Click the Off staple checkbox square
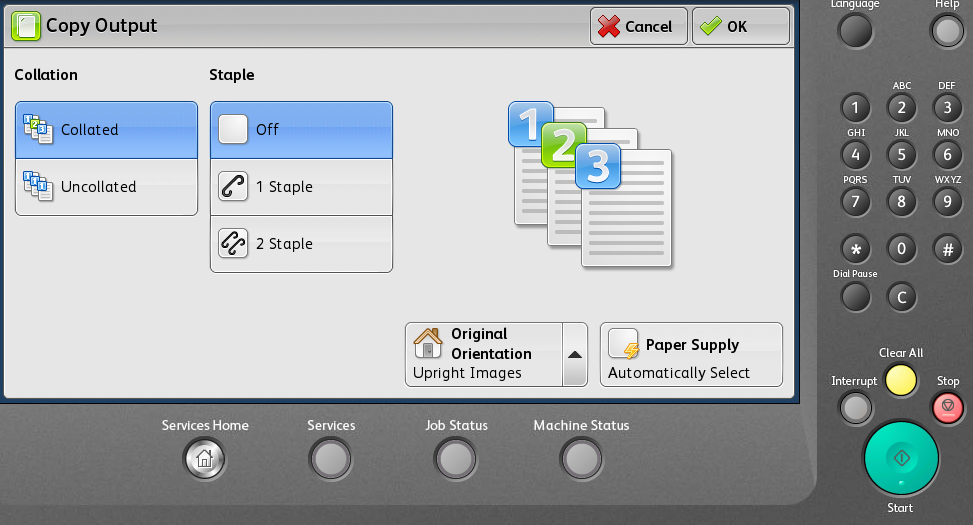 (x=233, y=129)
